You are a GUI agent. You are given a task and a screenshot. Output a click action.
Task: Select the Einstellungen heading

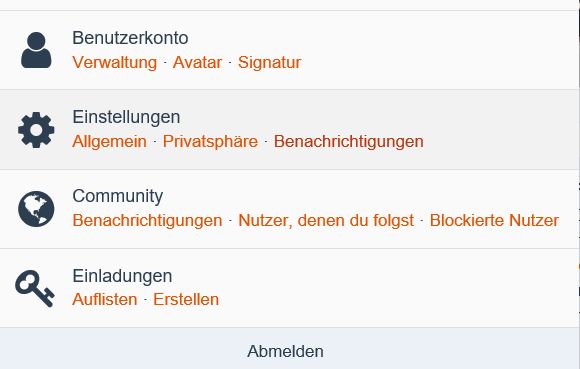click(126, 117)
